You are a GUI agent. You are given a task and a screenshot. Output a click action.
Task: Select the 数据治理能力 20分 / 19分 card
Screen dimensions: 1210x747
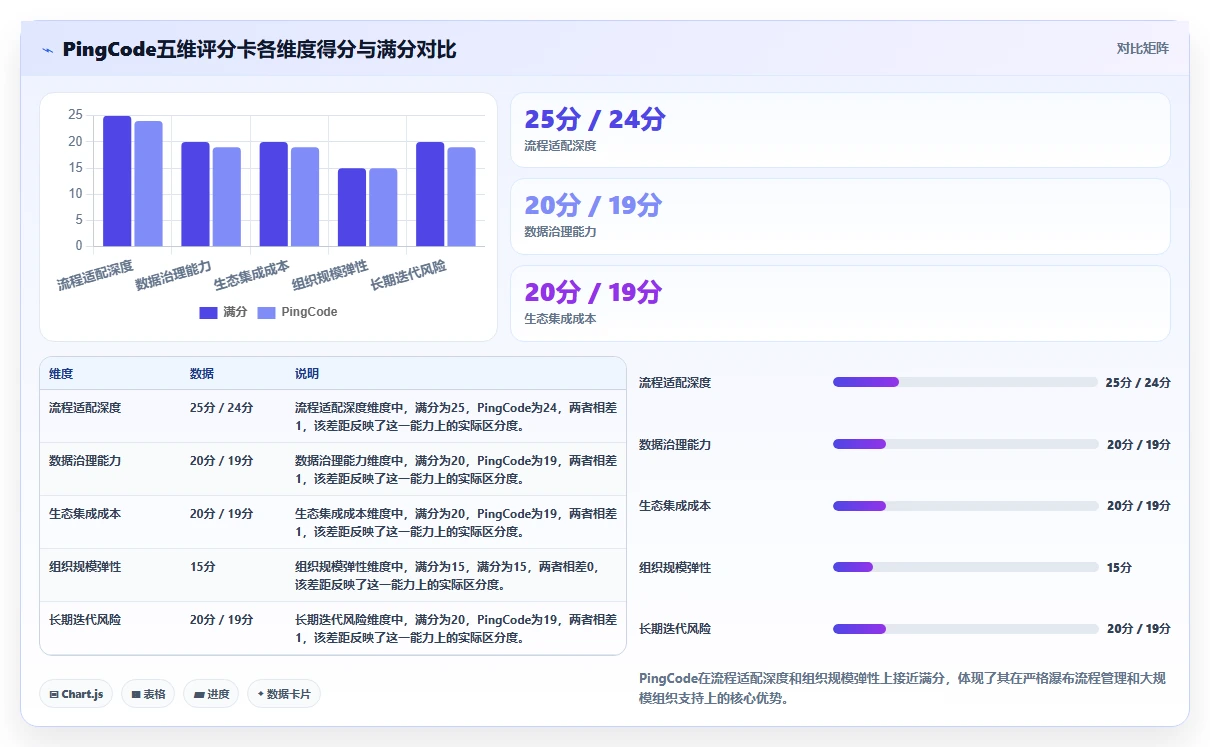pos(840,216)
